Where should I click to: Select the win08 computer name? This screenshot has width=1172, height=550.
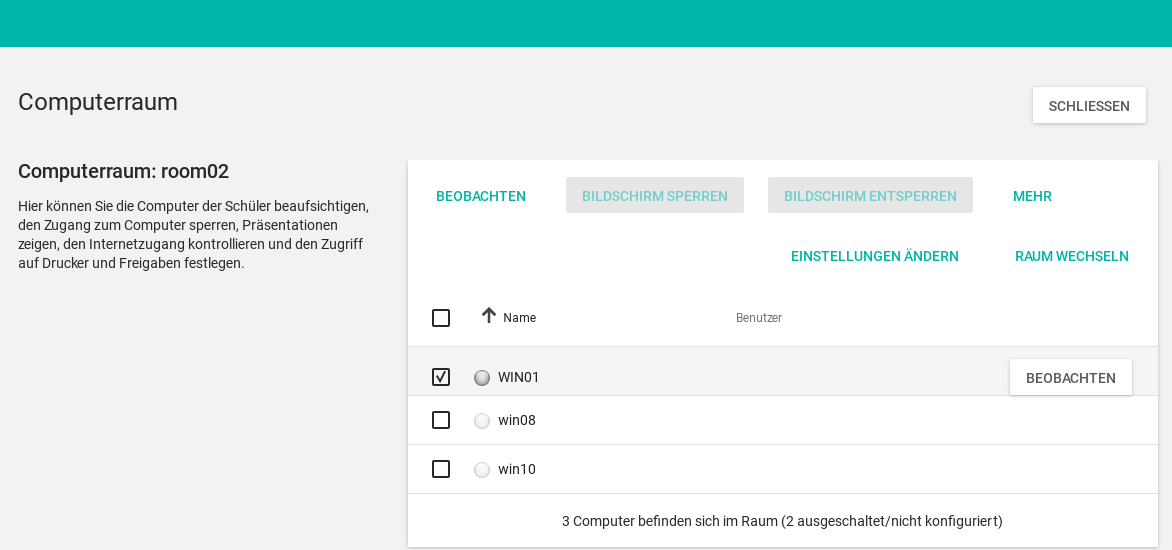517,420
